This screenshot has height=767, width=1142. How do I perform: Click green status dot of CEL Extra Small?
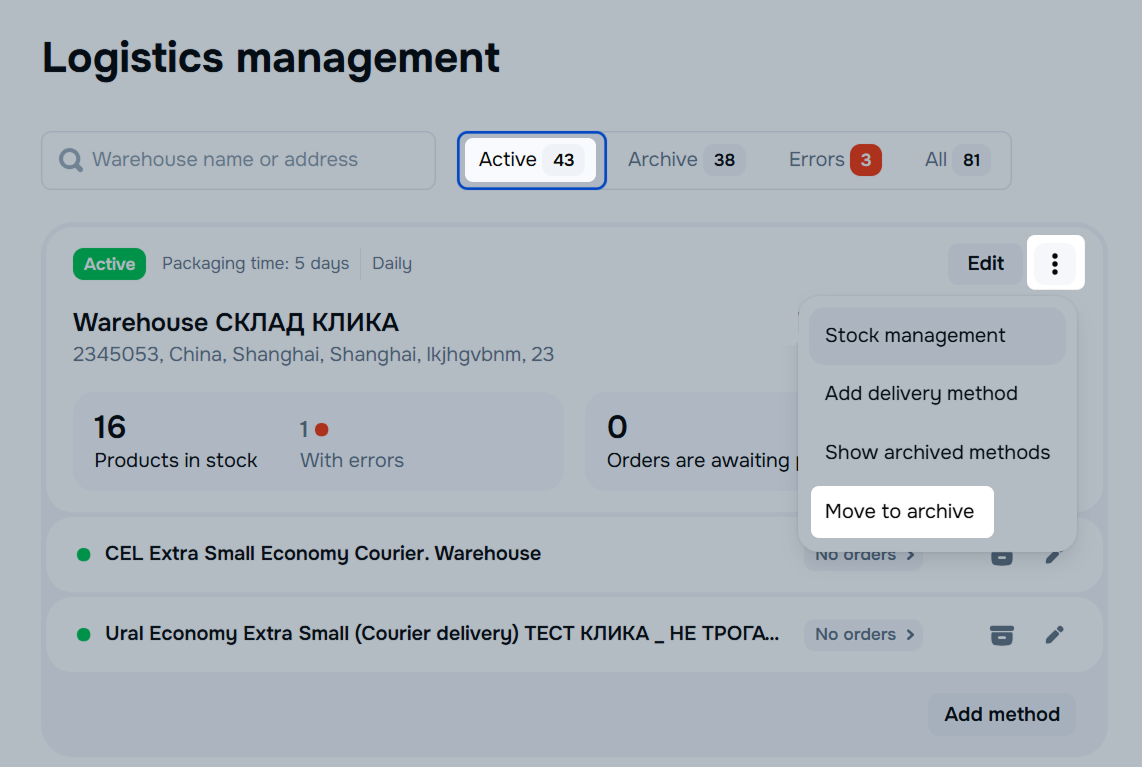[x=84, y=554]
